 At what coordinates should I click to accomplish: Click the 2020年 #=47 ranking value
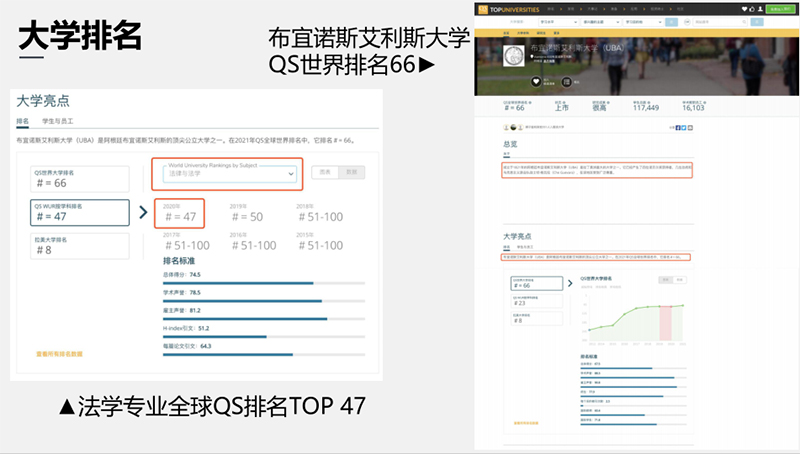[x=181, y=217]
